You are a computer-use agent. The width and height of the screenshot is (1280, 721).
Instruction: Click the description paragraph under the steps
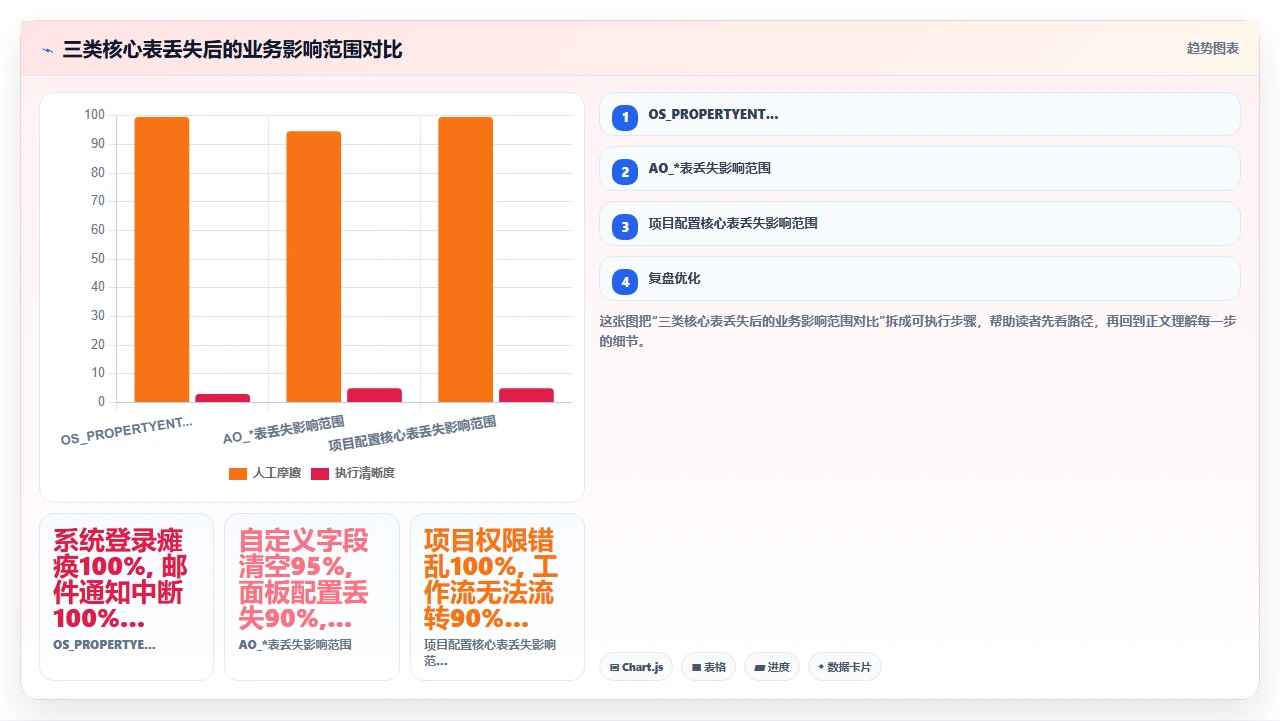919,331
